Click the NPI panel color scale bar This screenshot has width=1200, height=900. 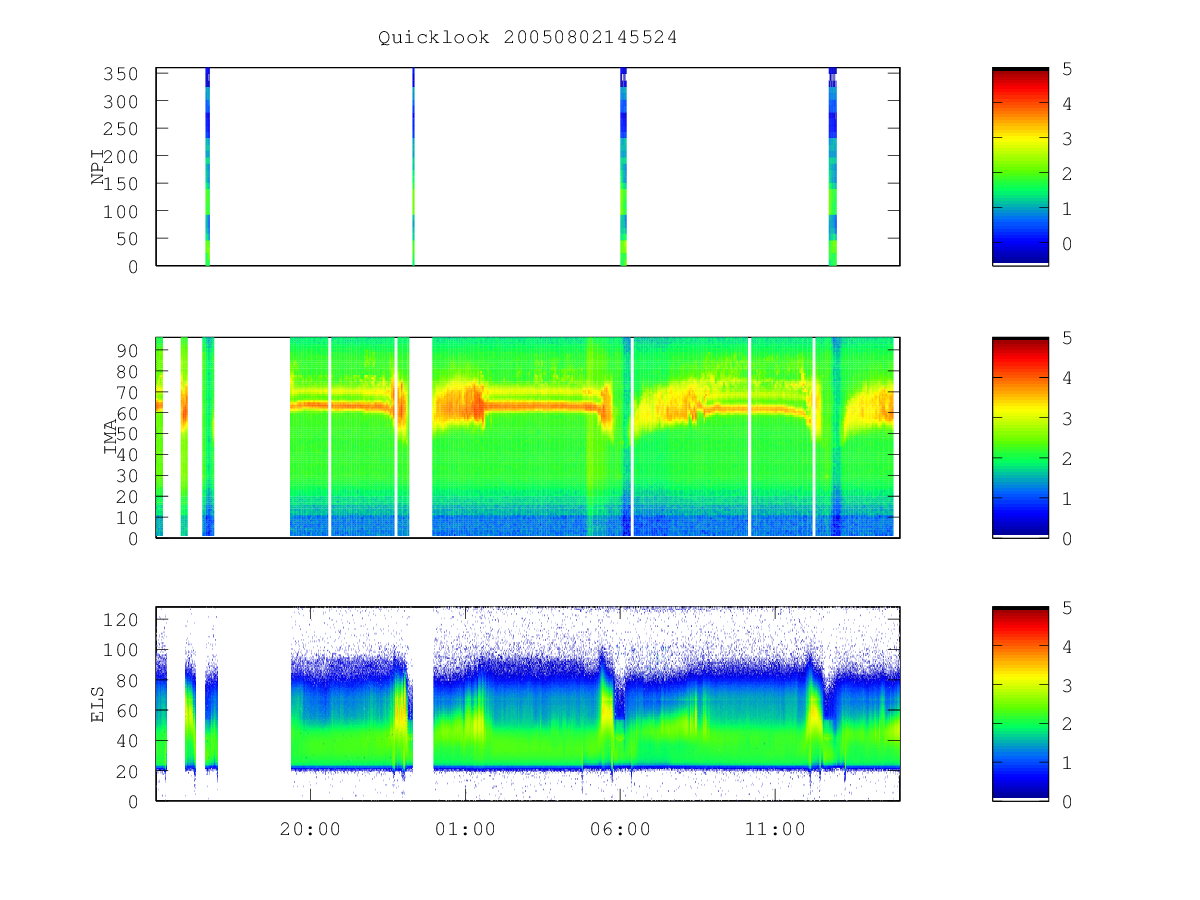(x=1020, y=166)
